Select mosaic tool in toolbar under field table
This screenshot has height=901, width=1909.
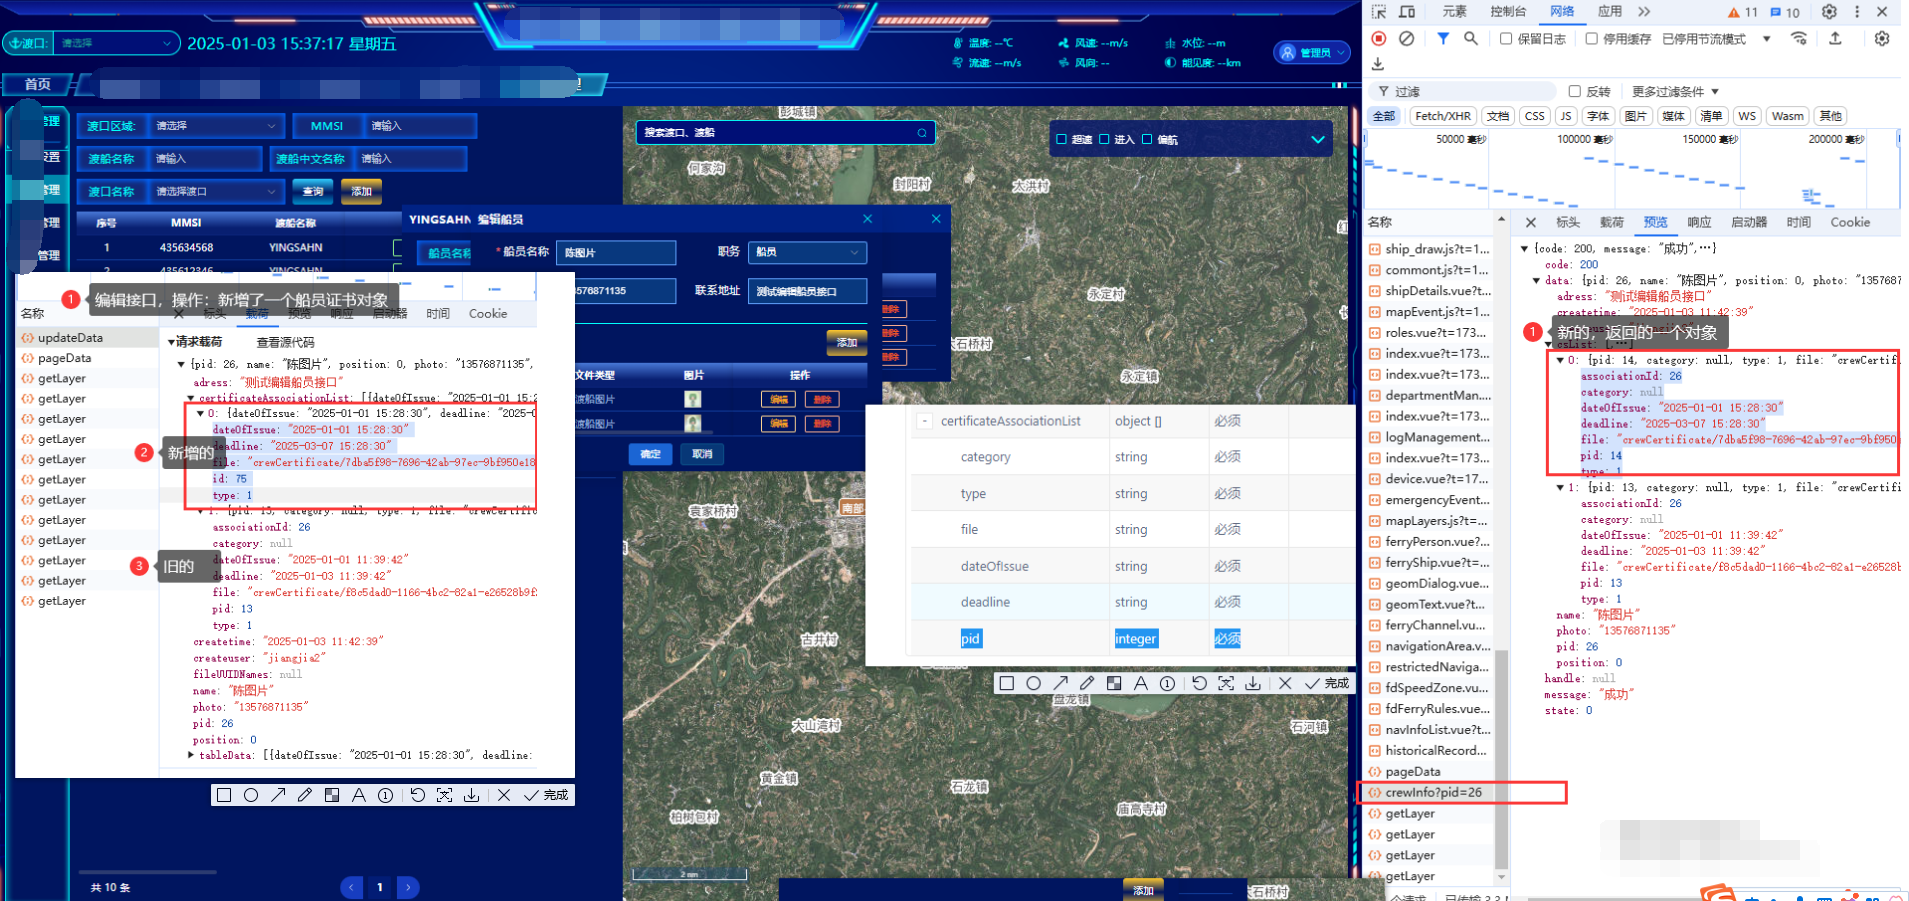(x=1114, y=683)
